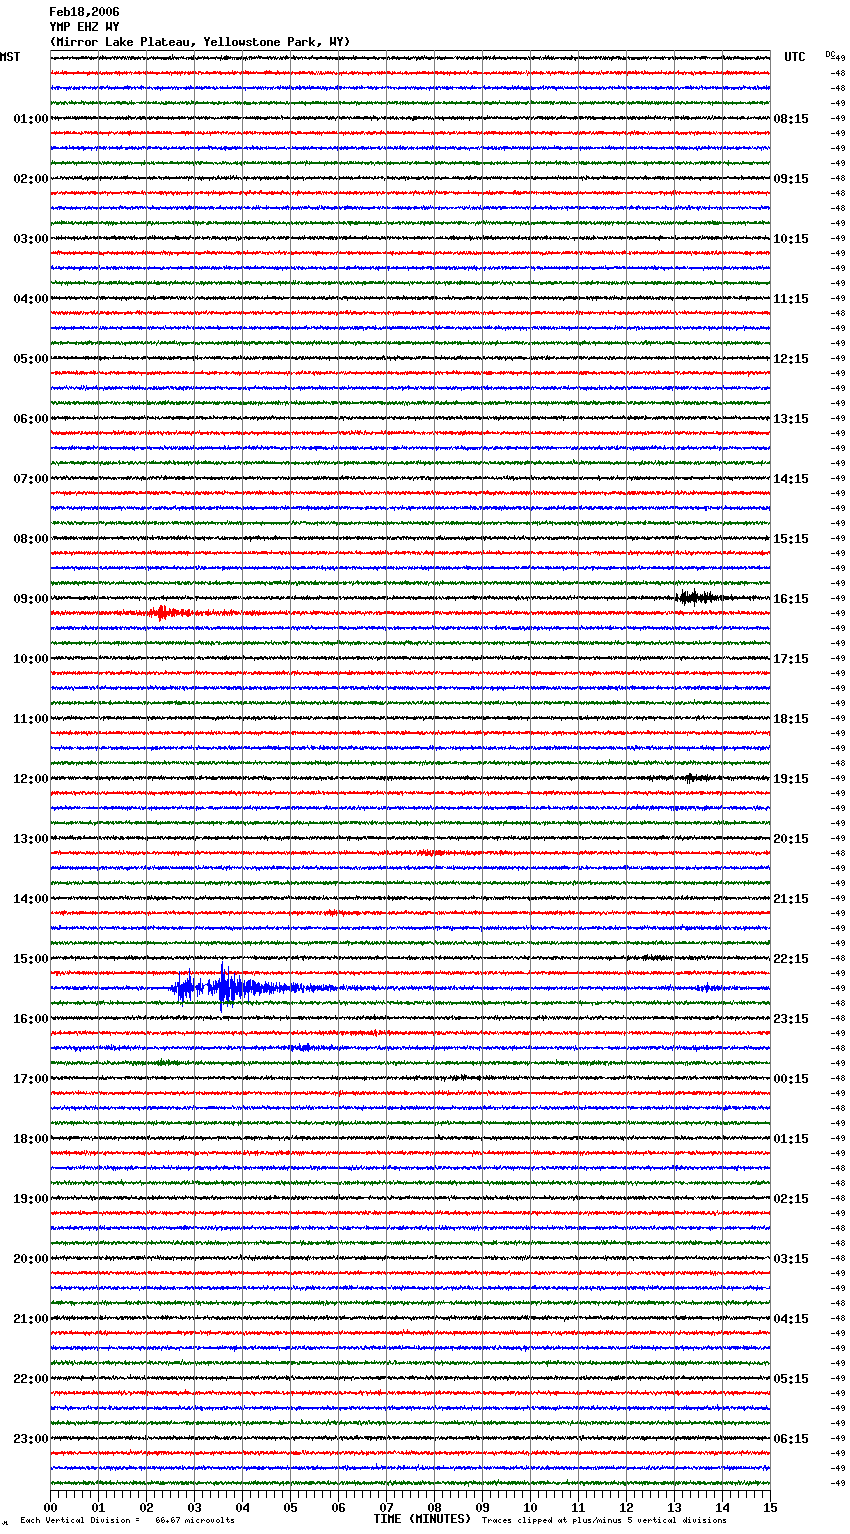Select the 12:15 UTC time label
The image size is (850, 1534).
coord(791,359)
